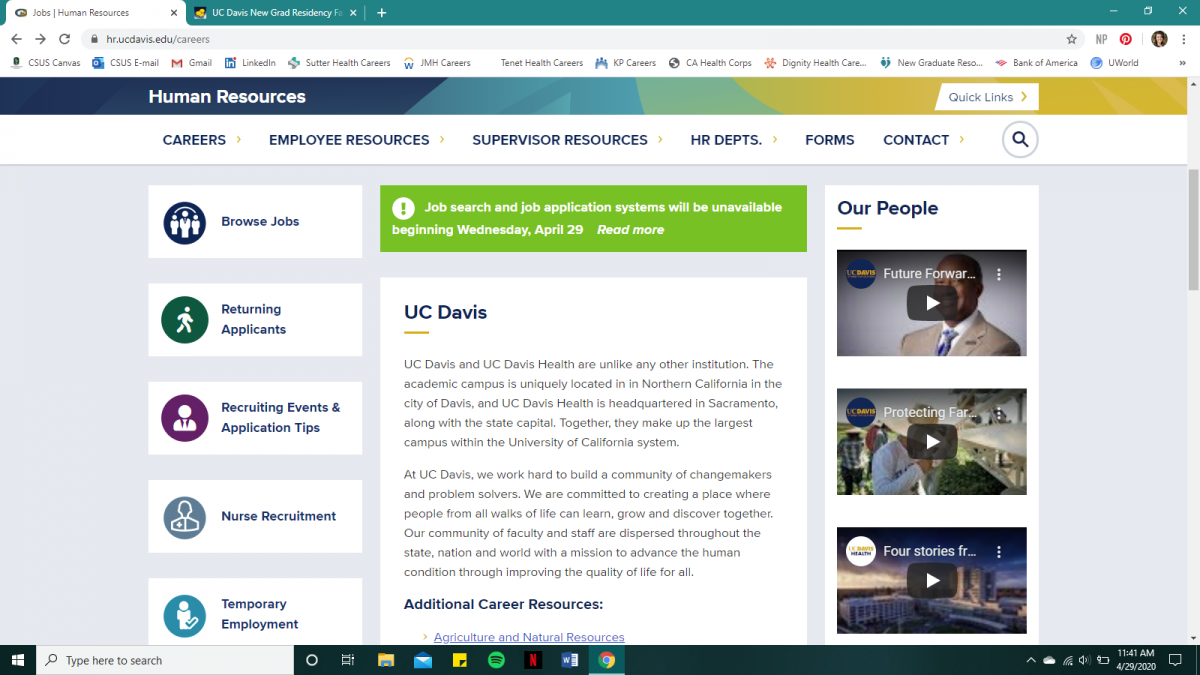Viewport: 1200px width, 675px height.
Task: Click the Returning Applicants walking icon
Action: [184, 320]
